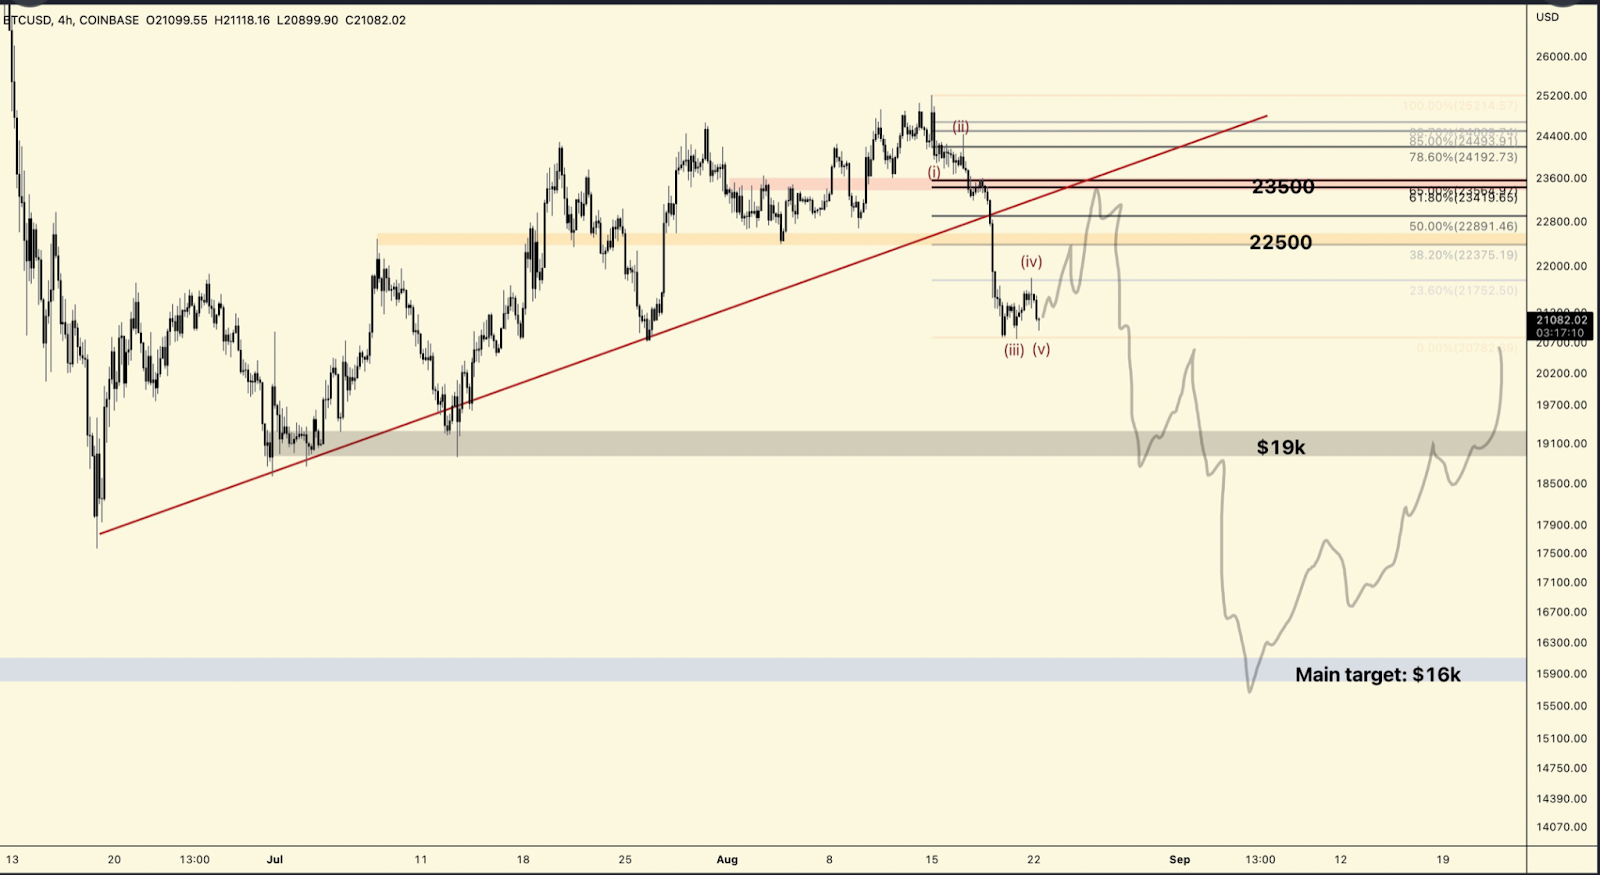
Task: Click the 15100.00 price axis tick
Action: tap(1561, 739)
